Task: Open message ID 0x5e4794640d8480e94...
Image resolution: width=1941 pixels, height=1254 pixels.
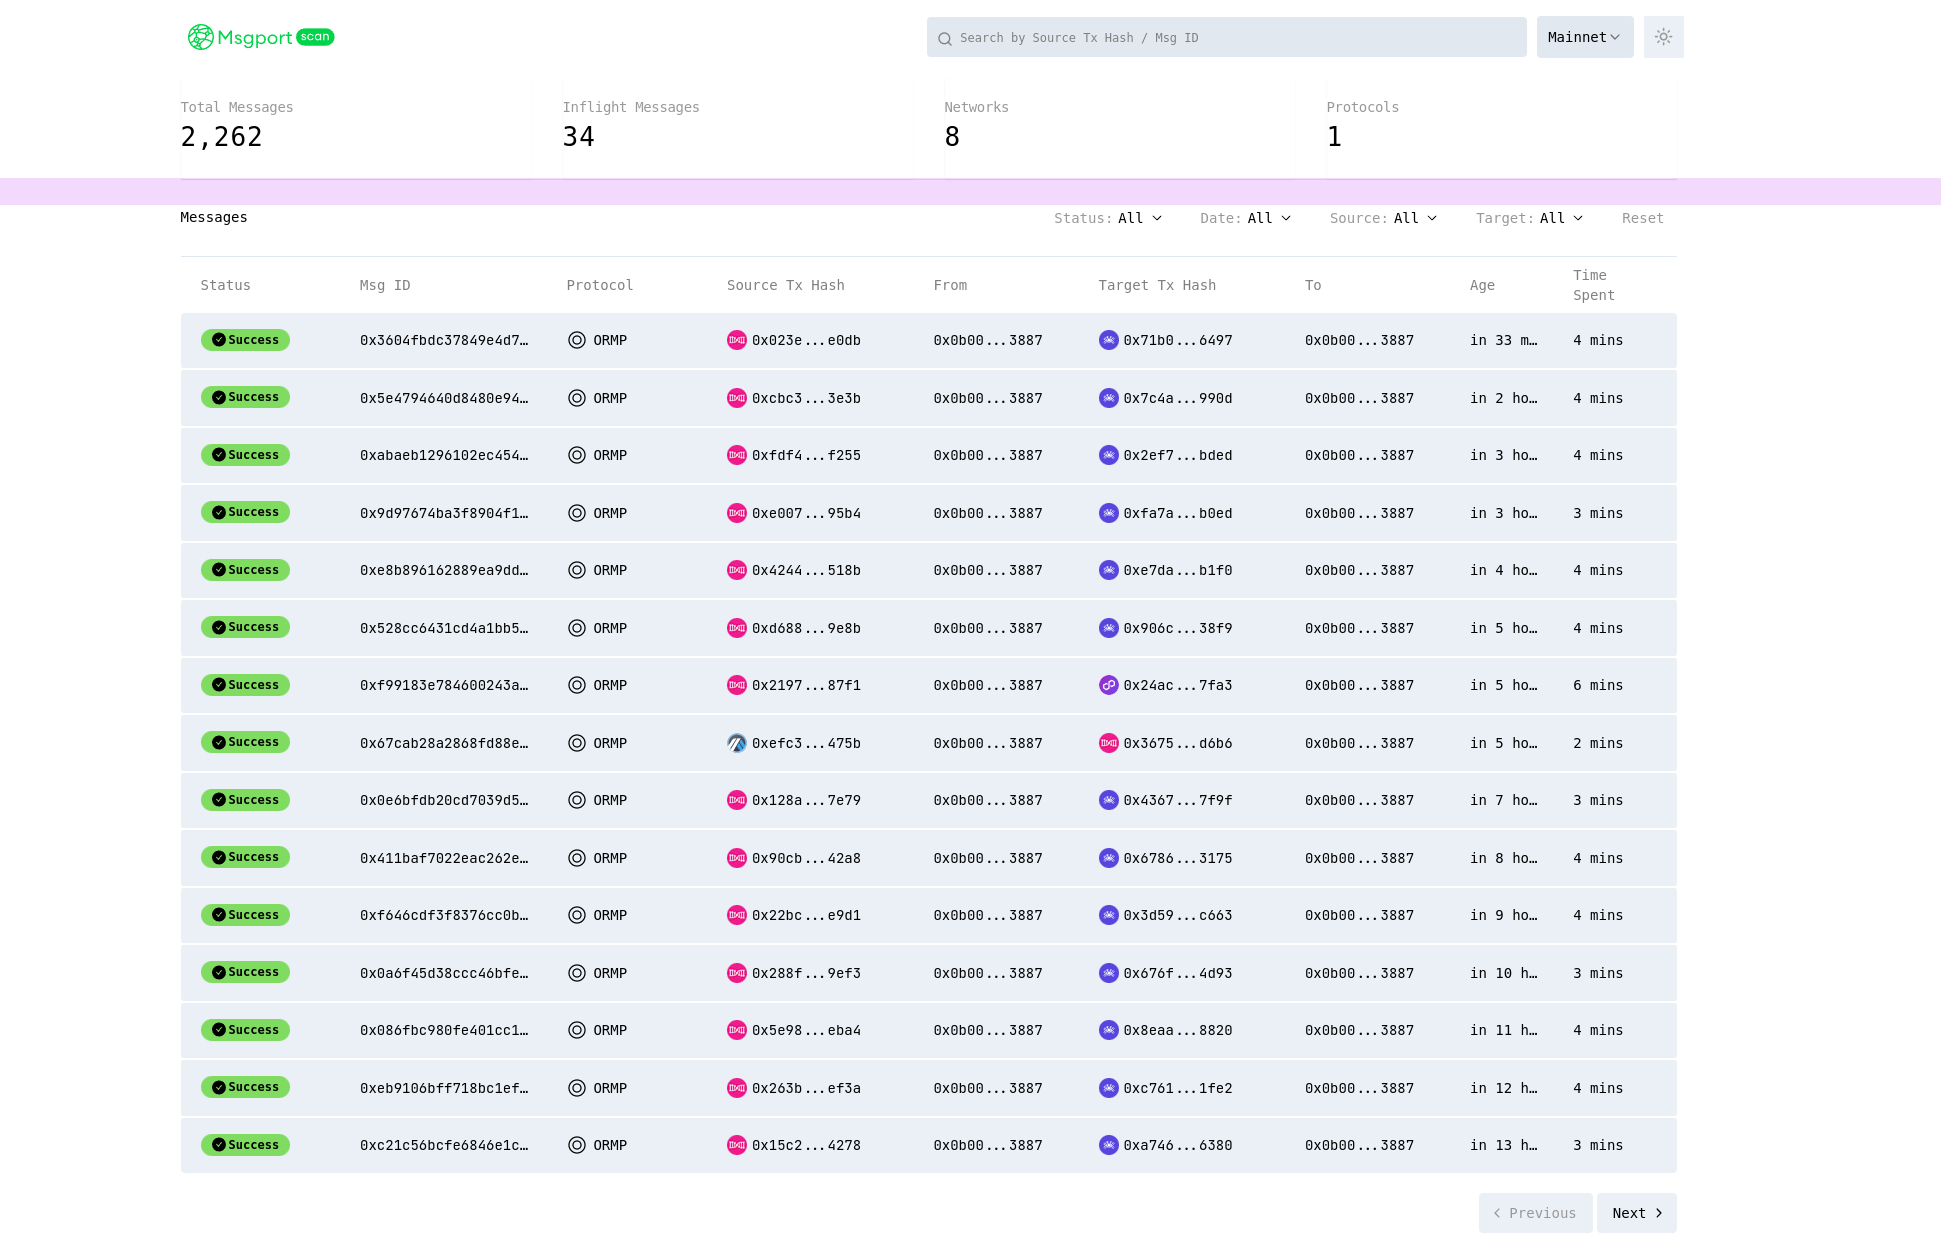Action: coord(444,398)
